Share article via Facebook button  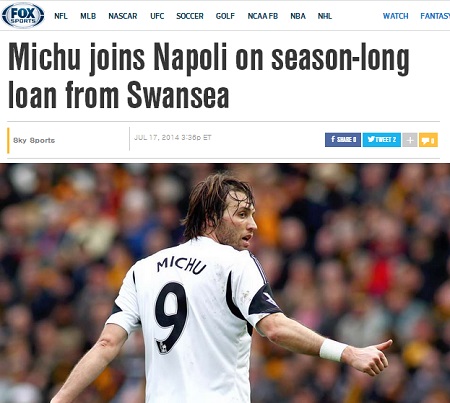click(343, 140)
